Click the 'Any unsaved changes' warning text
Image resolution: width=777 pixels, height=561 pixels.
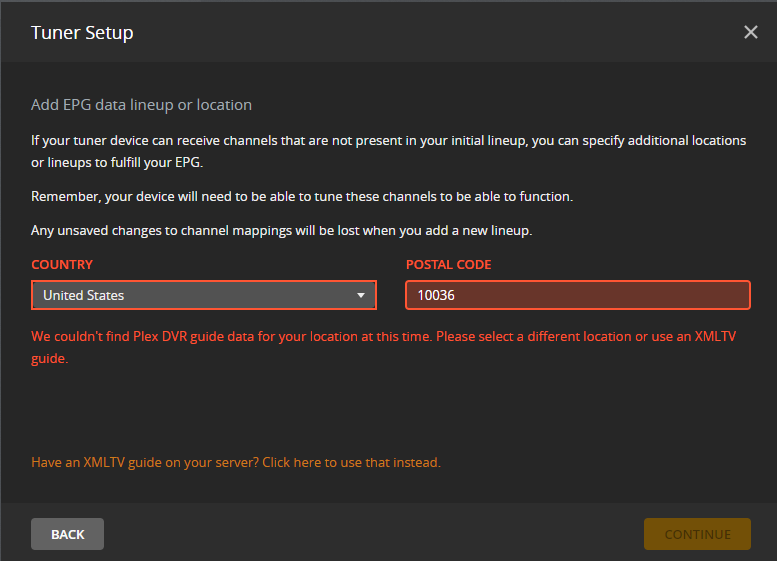(281, 231)
